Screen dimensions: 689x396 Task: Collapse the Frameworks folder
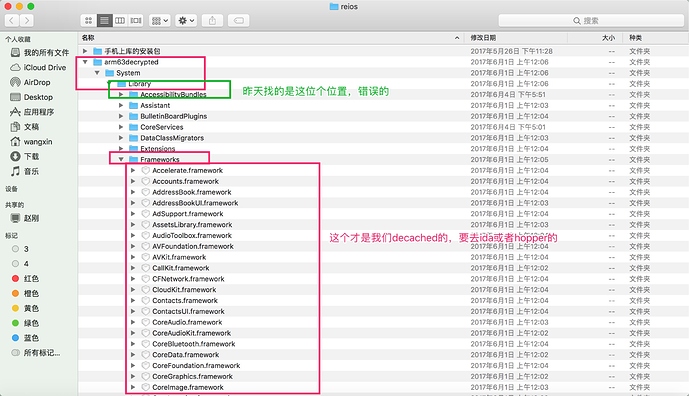(121, 160)
